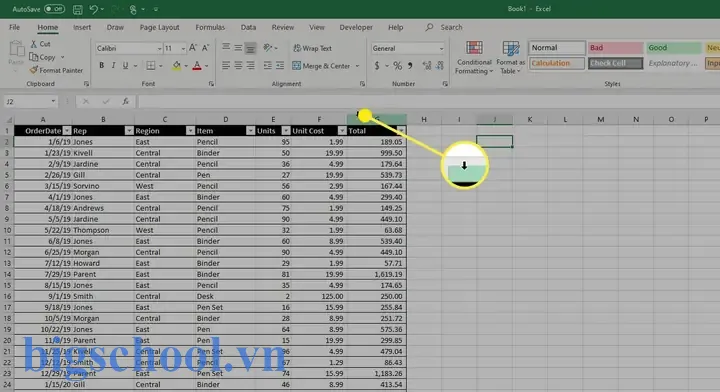Increase the indent
The width and height of the screenshot is (720, 392).
(280, 66)
